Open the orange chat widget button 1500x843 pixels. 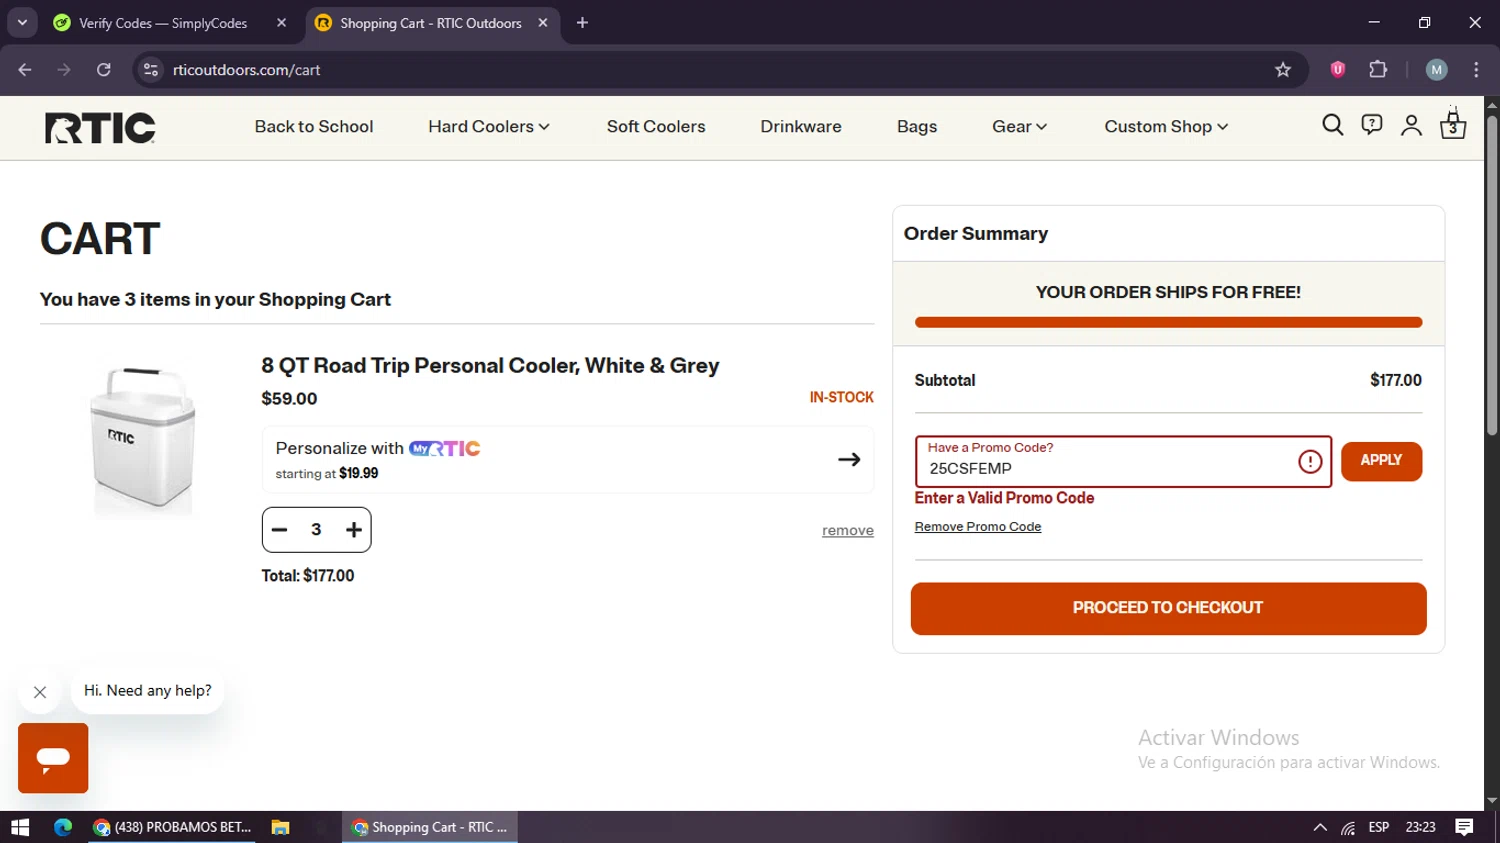53,758
